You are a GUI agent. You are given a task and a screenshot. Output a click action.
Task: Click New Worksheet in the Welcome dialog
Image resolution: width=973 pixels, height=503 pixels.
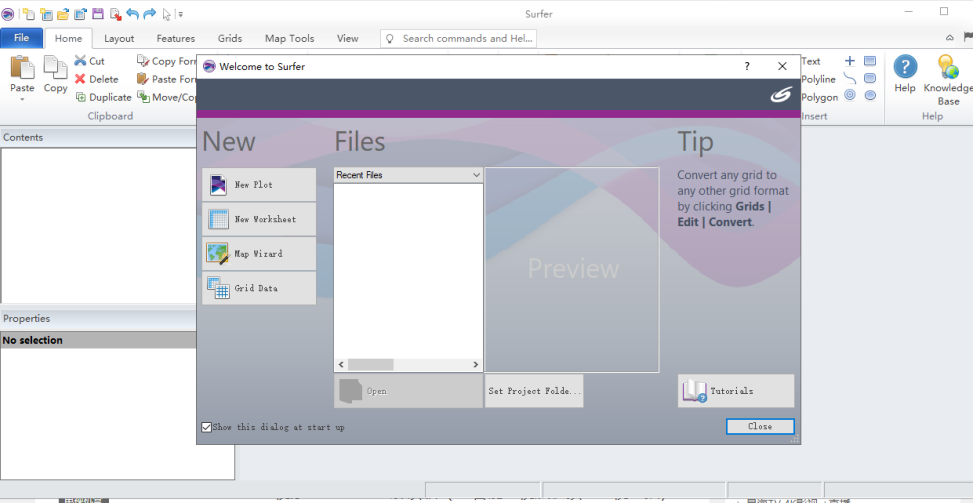259,219
